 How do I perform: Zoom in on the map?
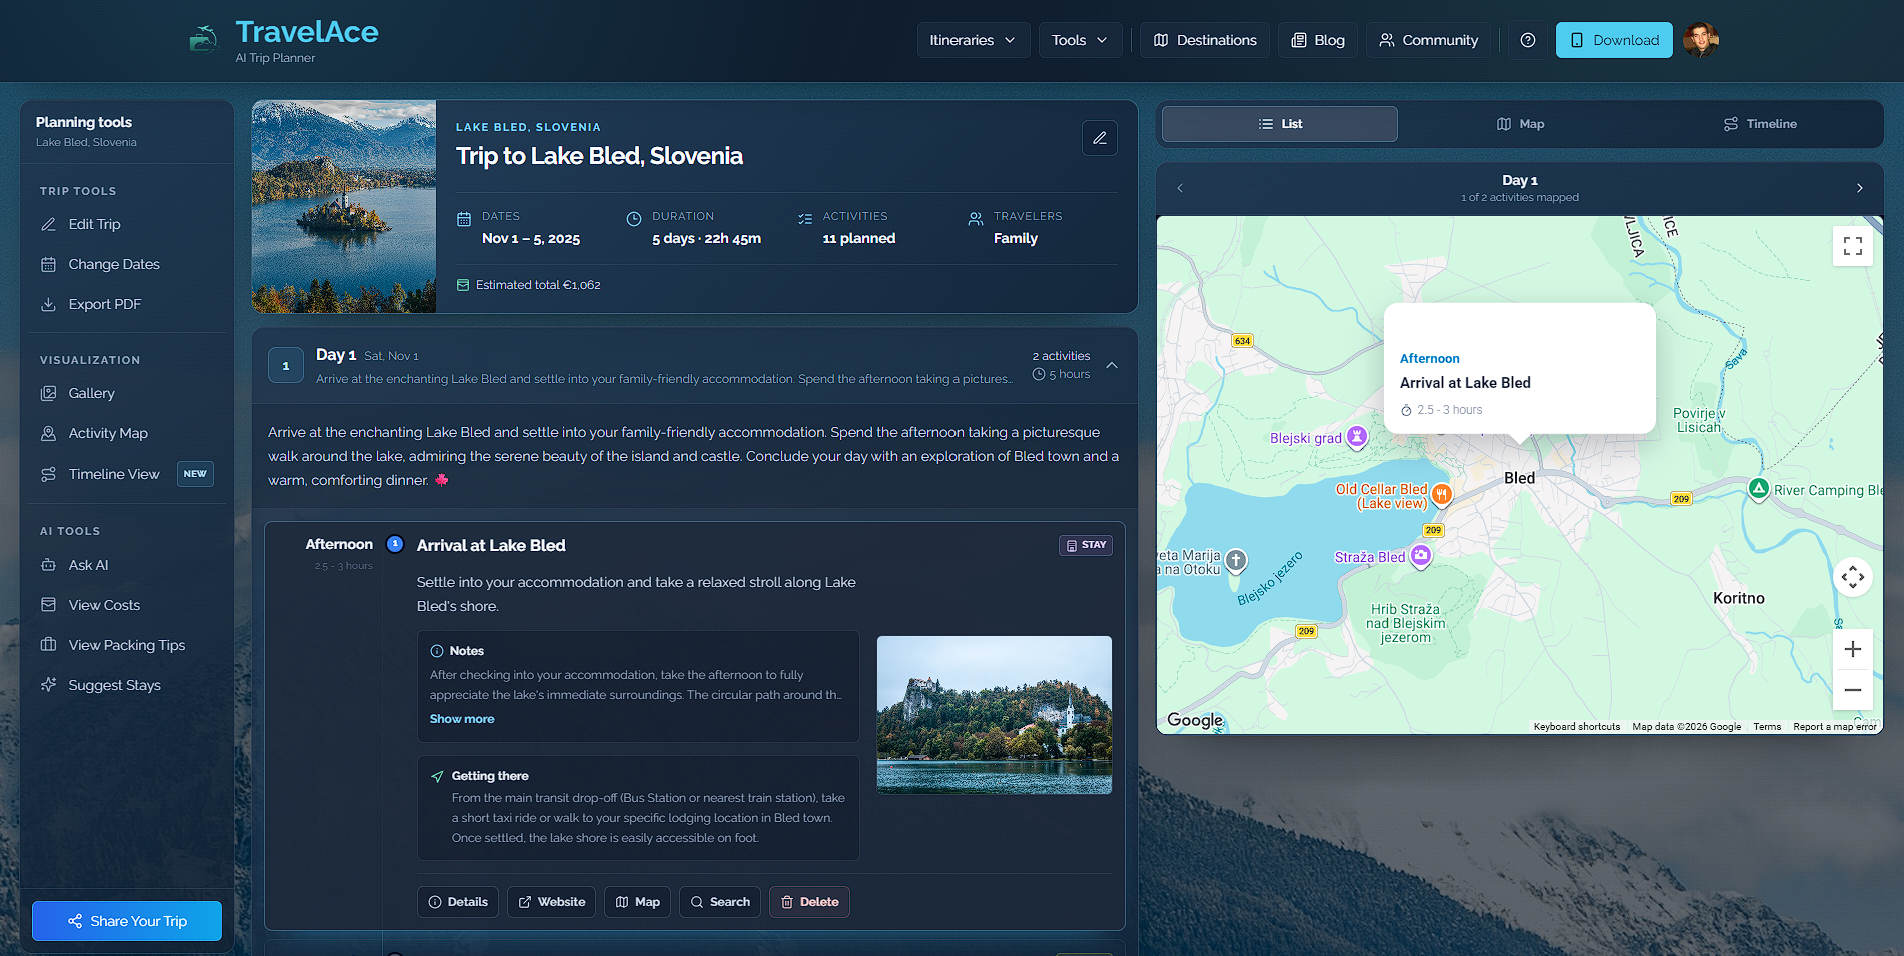coord(1852,649)
